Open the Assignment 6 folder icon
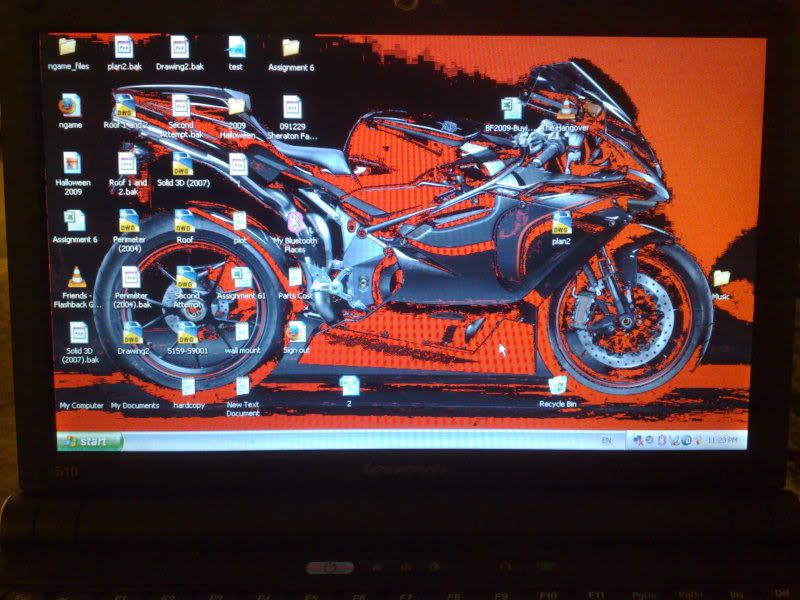The image size is (800, 600). 291,48
